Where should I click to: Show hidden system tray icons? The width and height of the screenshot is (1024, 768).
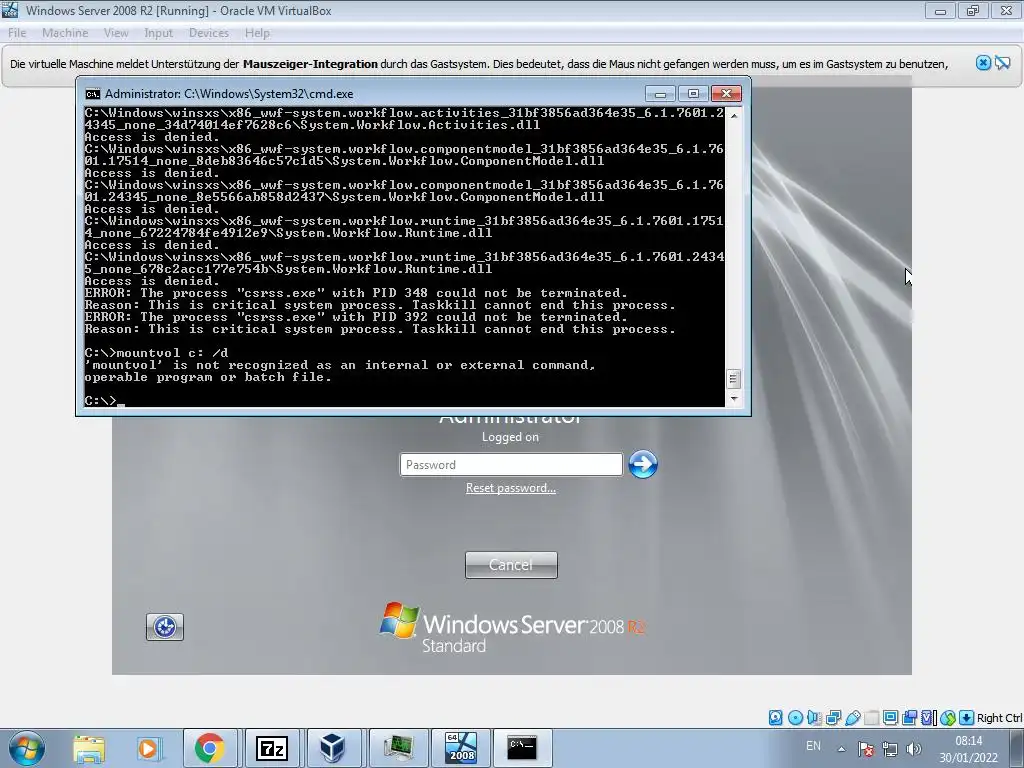tap(842, 749)
